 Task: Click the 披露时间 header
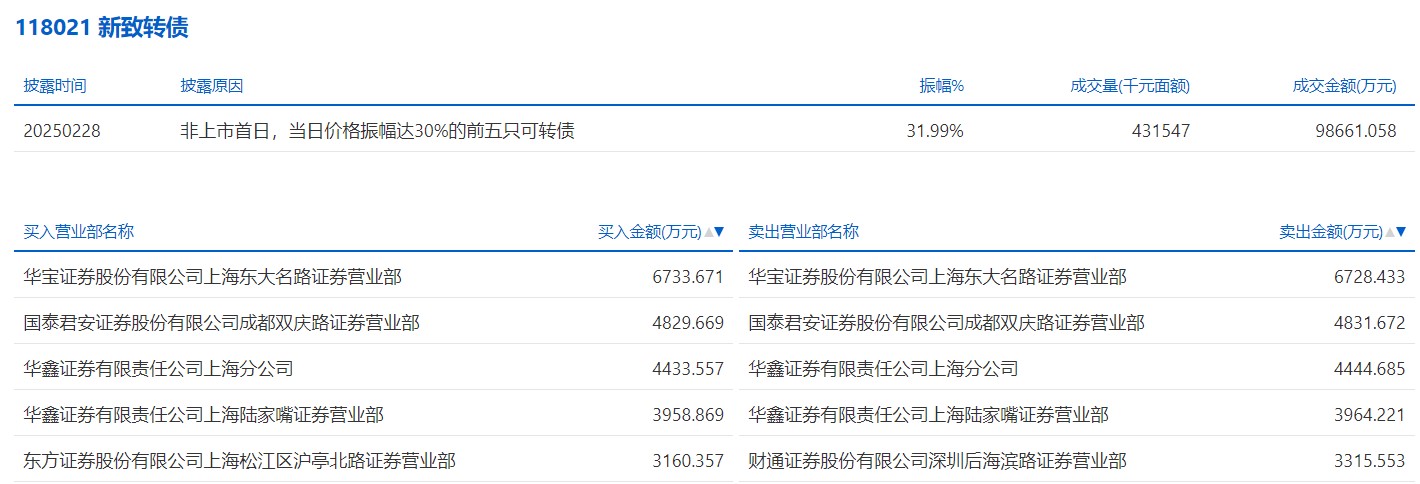click(55, 86)
